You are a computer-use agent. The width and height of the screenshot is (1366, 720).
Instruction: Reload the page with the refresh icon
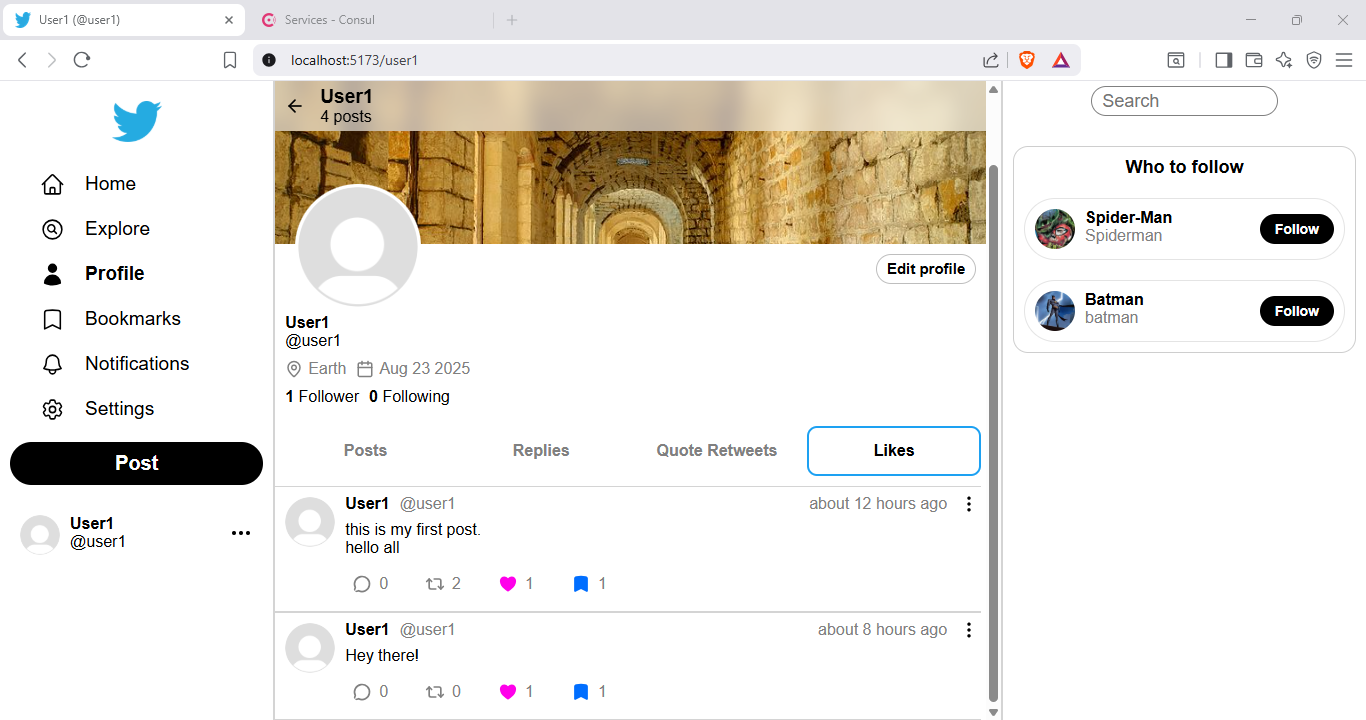(x=82, y=60)
